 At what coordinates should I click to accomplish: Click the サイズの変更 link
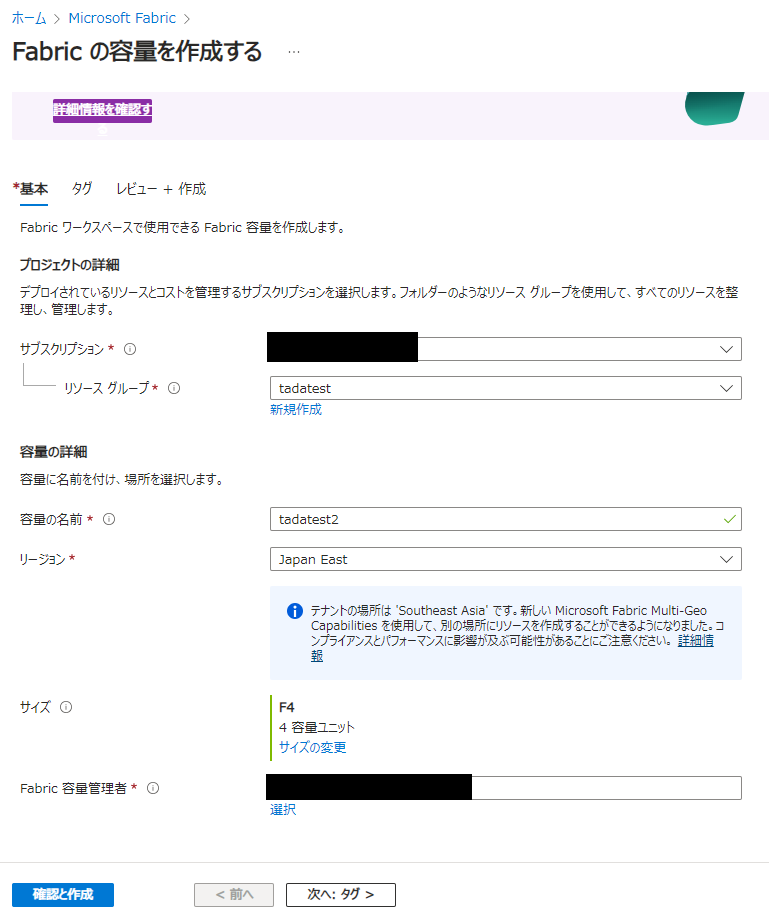313,748
